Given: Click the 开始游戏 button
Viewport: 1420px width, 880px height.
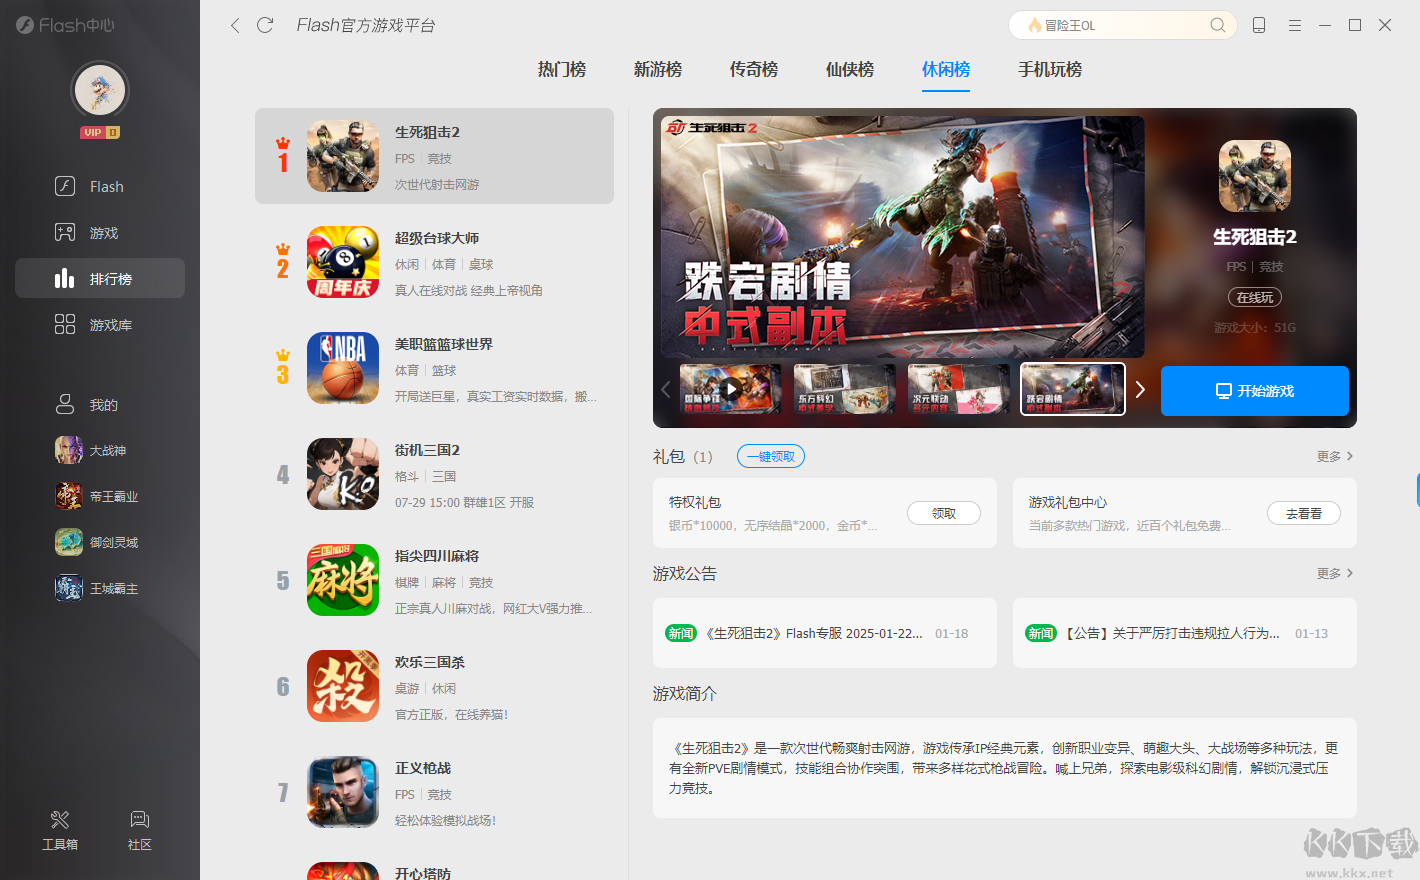Looking at the screenshot, I should coord(1255,391).
